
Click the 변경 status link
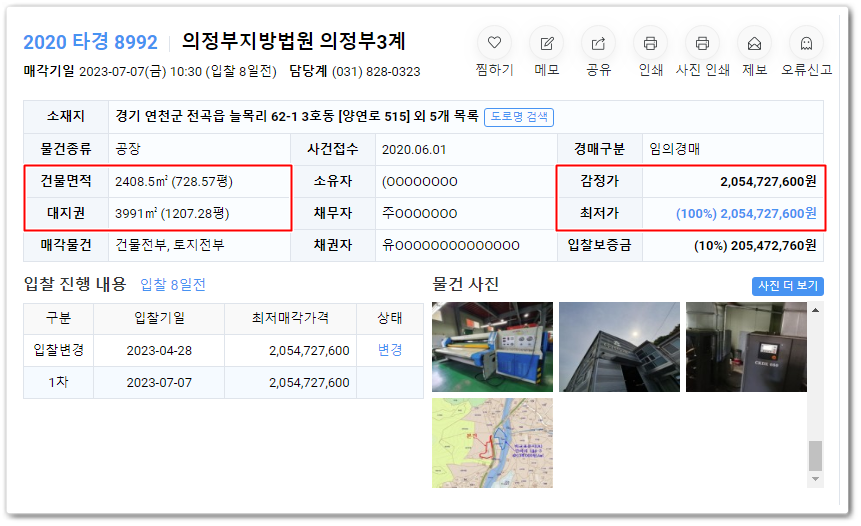[x=390, y=350]
